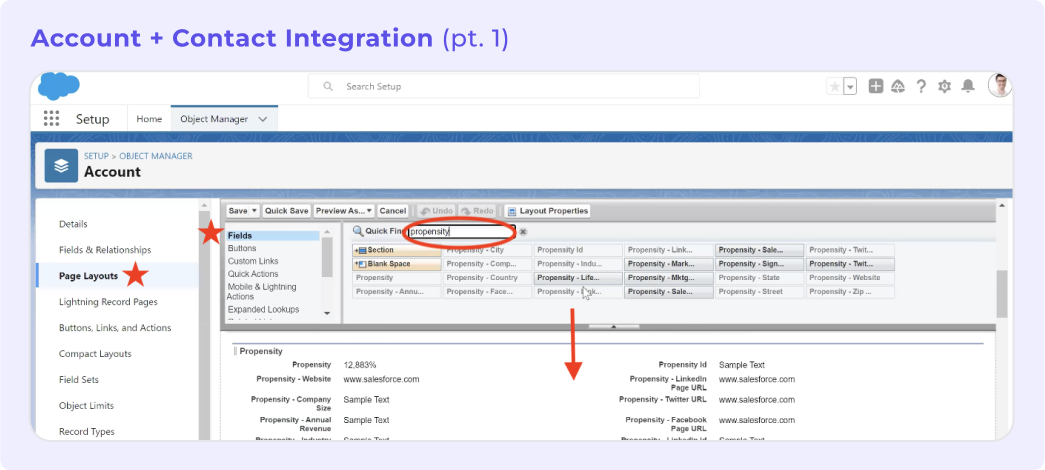Select the Propensity - Mktg... palette field
Image resolution: width=1045 pixels, height=470 pixels.
point(668,278)
